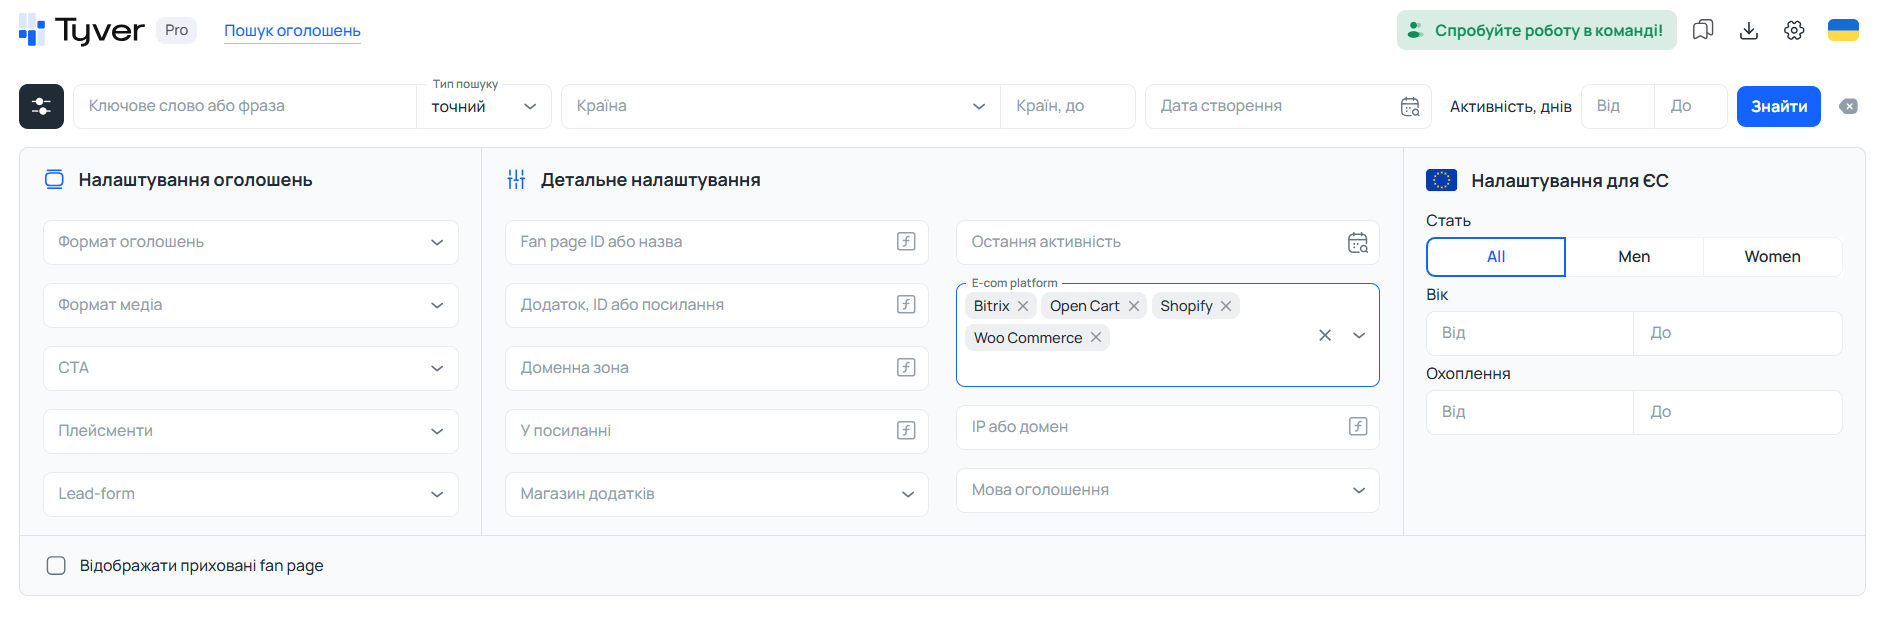Select Men gender option
1893x624 pixels.
[1634, 257]
